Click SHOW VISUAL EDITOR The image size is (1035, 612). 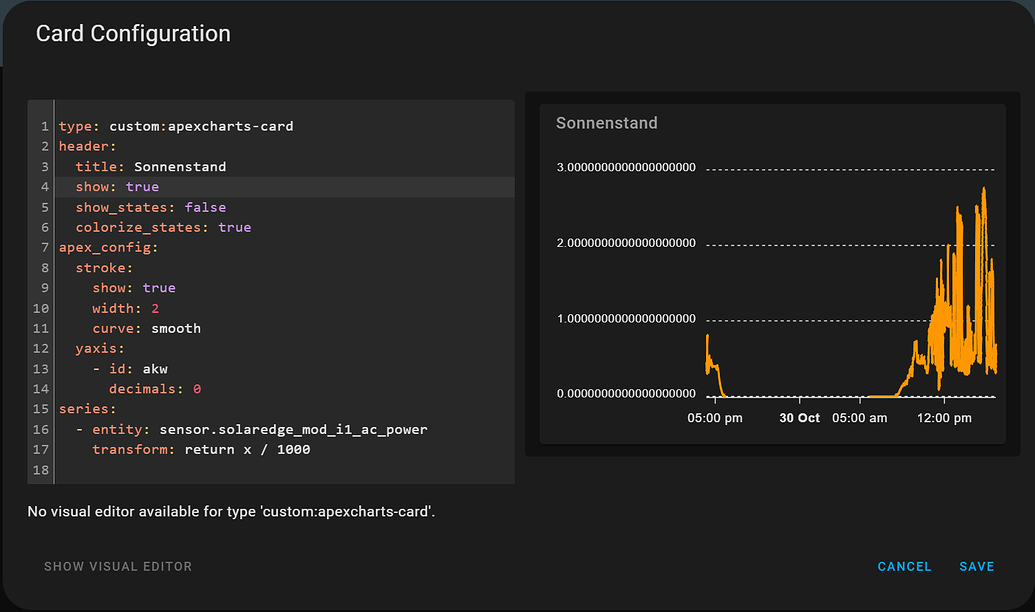tap(118, 566)
